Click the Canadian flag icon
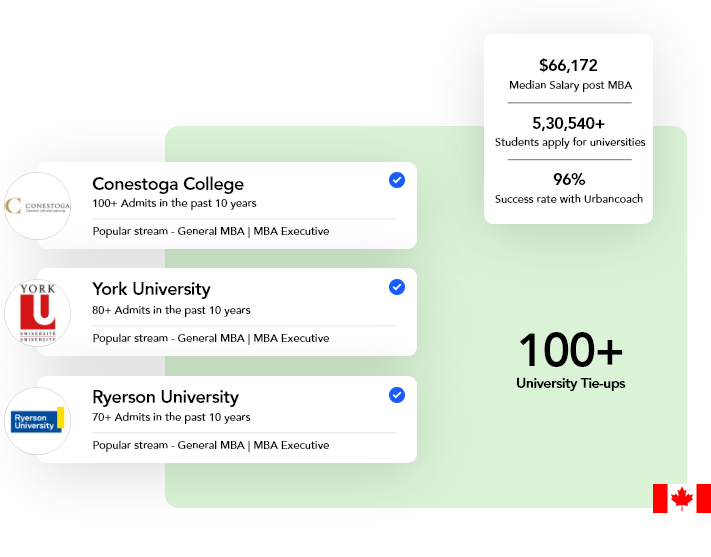This screenshot has width=711, height=557. click(682, 498)
